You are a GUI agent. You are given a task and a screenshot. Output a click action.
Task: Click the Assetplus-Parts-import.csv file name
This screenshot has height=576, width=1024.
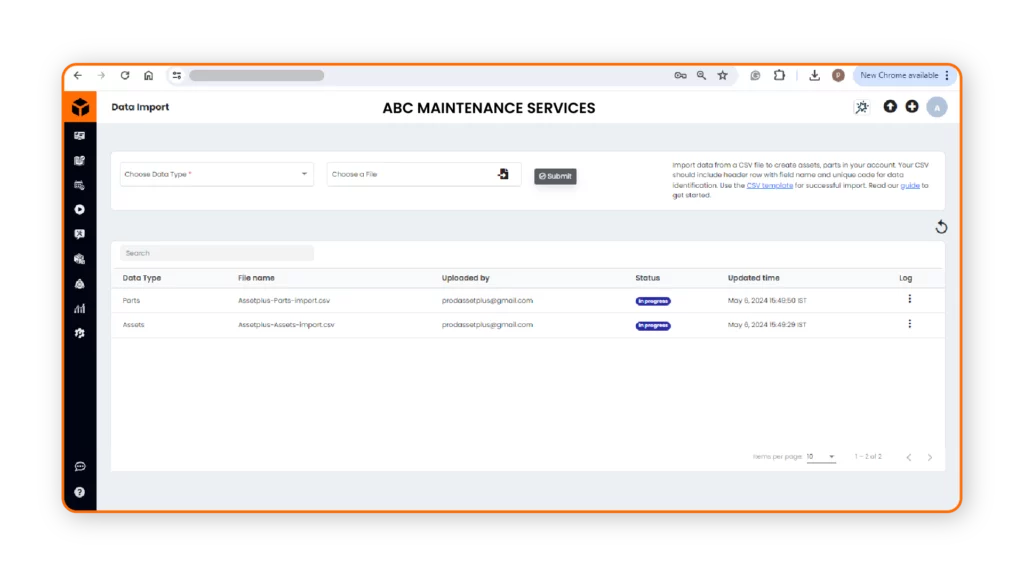click(284, 300)
